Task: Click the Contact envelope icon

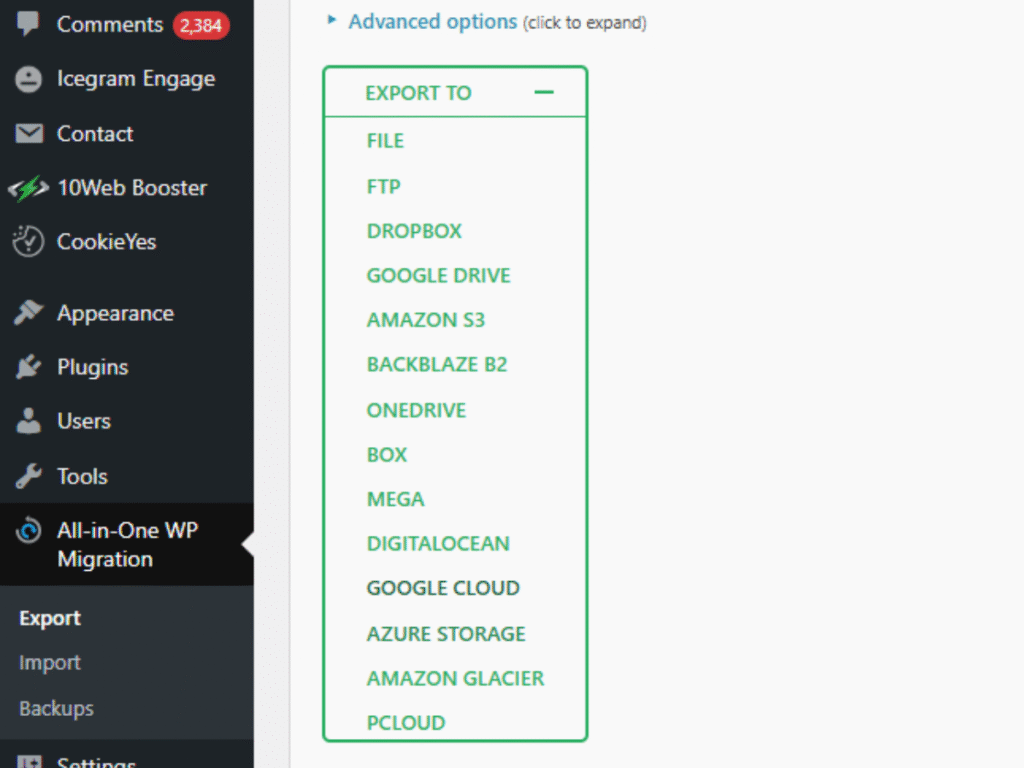Action: (29, 134)
